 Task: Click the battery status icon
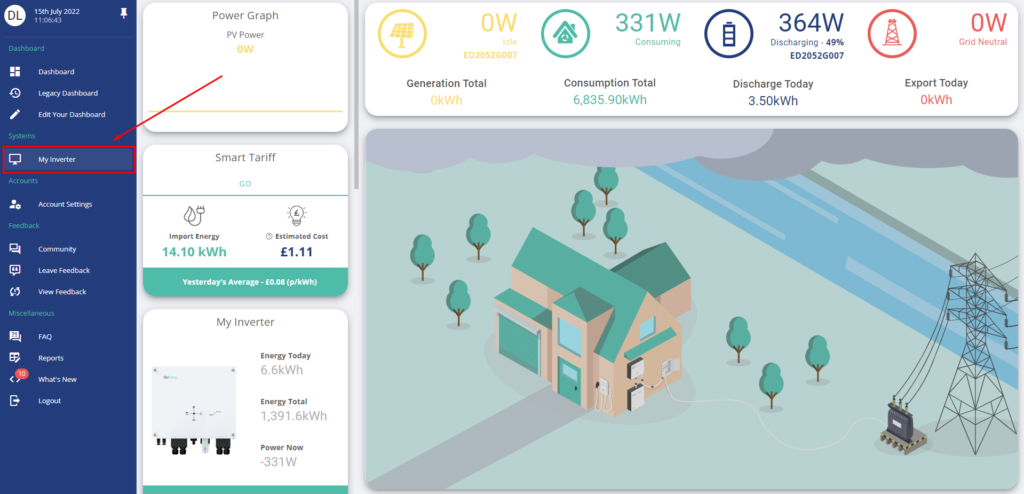(x=727, y=34)
